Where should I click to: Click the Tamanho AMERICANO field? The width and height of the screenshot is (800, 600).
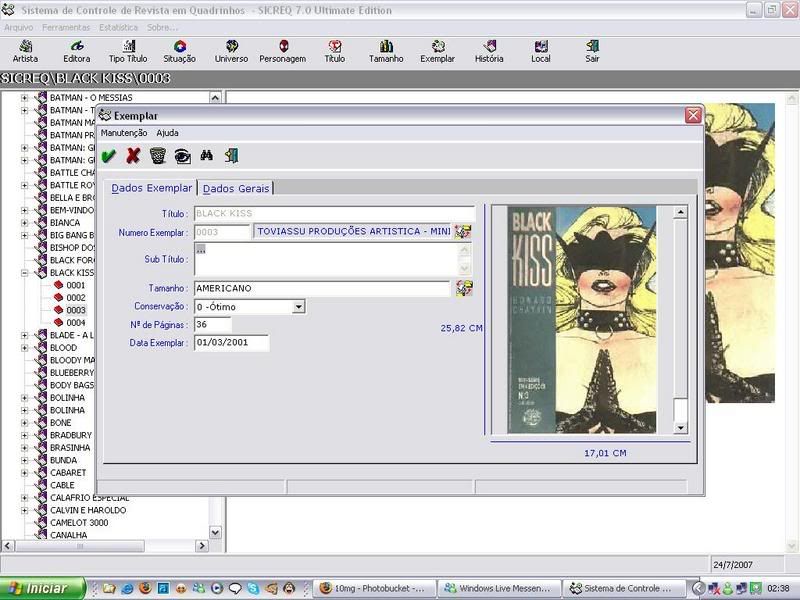[x=322, y=288]
